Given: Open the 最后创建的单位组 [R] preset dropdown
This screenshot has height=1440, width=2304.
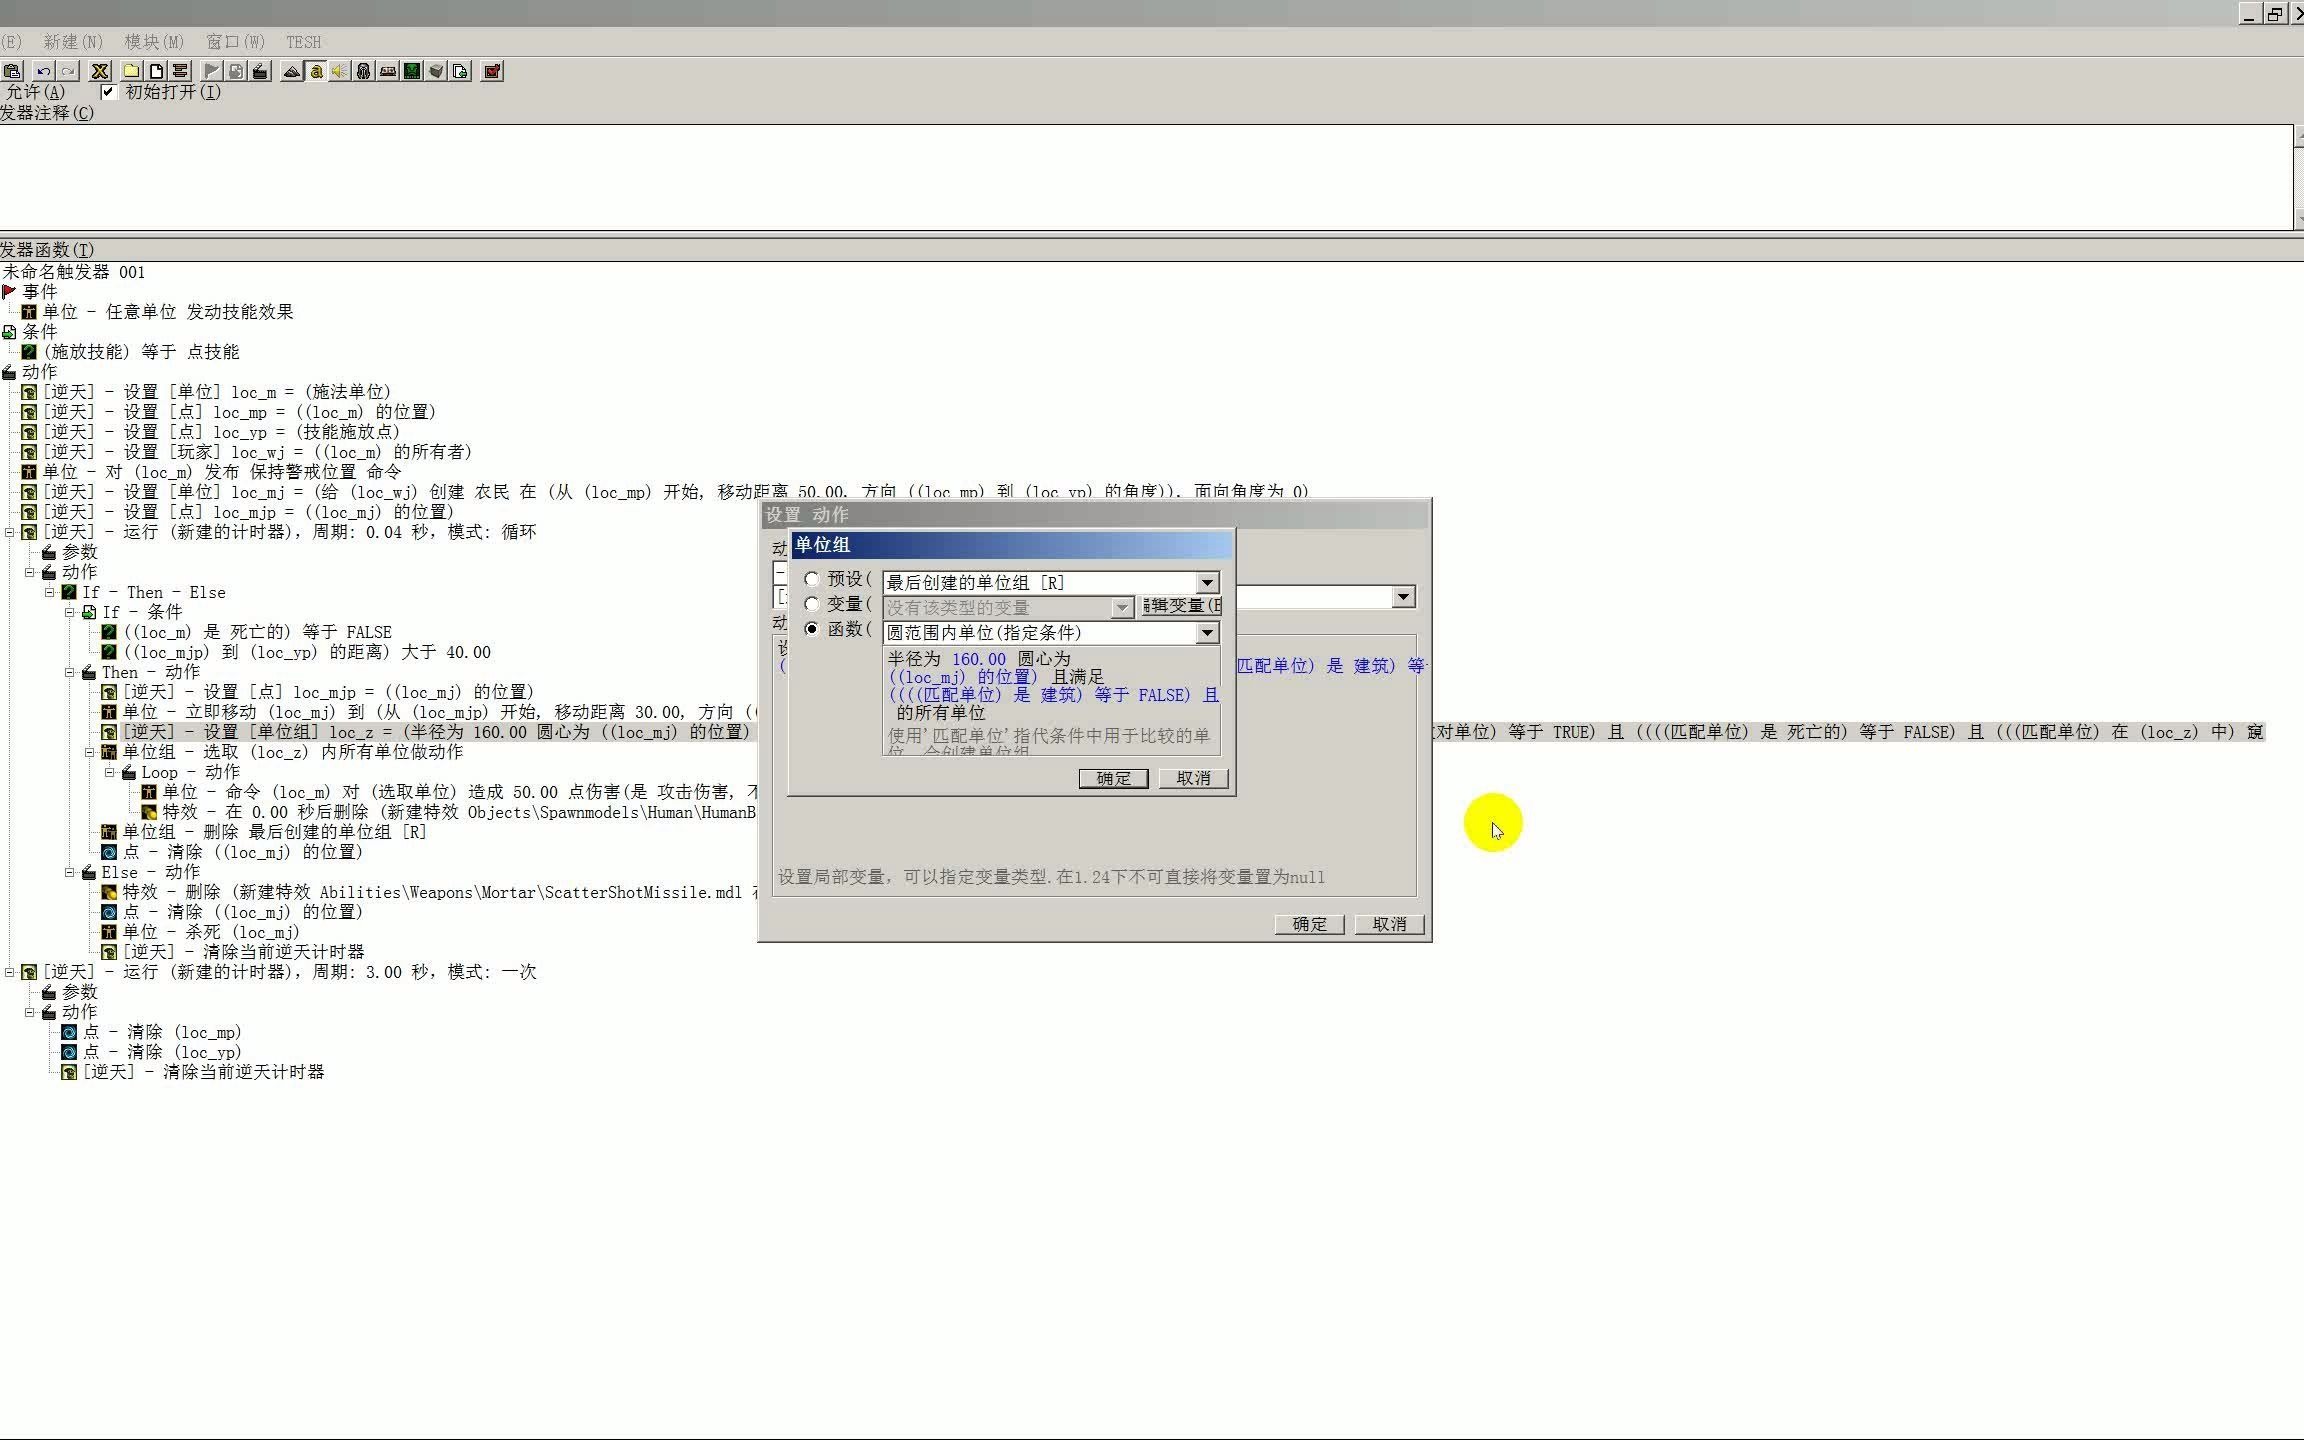Looking at the screenshot, I should [x=1208, y=583].
